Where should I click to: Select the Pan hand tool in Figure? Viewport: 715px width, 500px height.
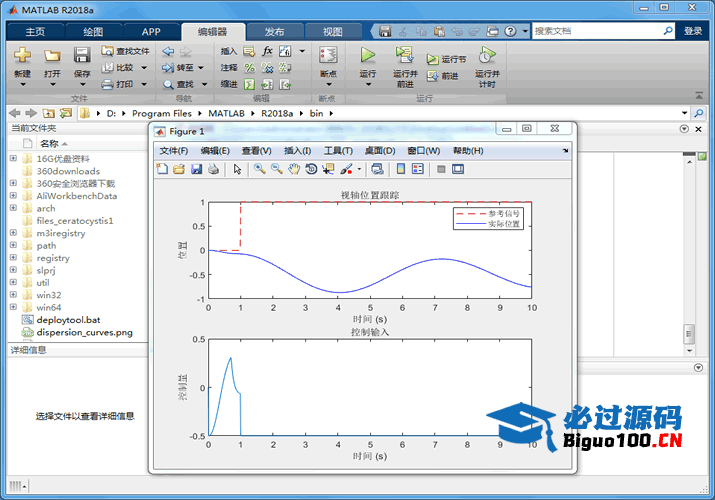pos(294,169)
